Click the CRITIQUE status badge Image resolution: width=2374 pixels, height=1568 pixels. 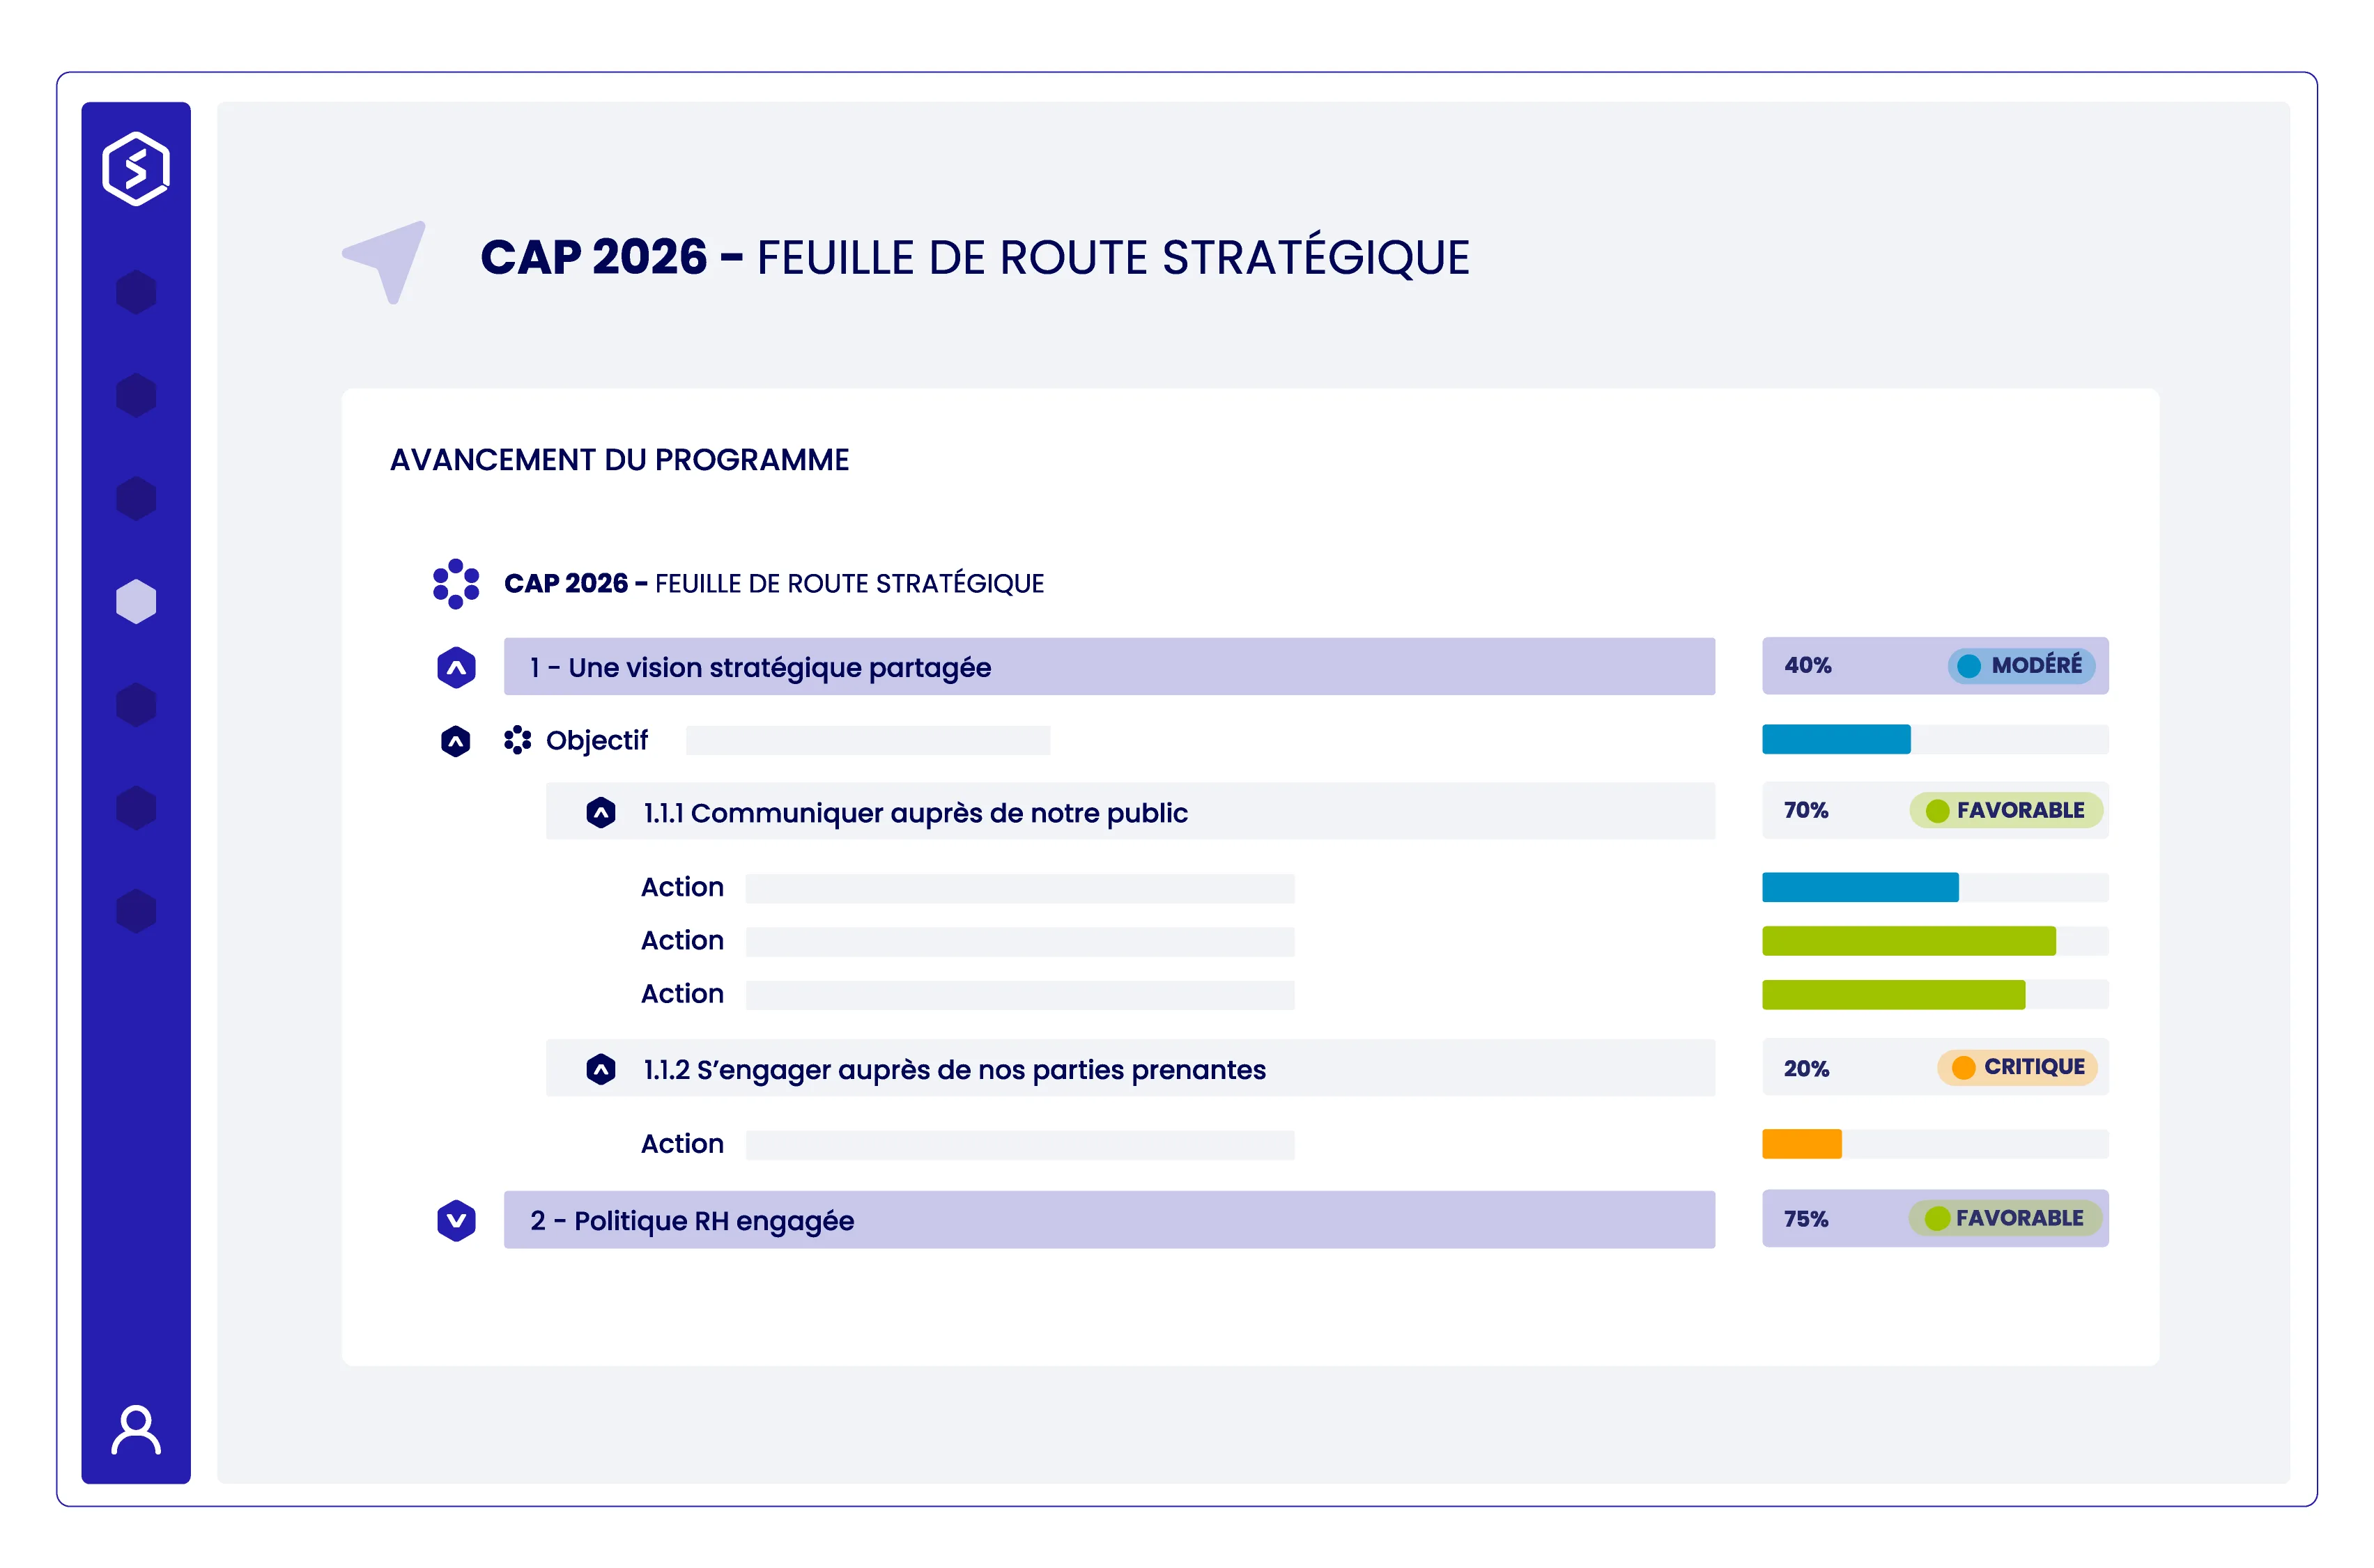point(2017,1067)
